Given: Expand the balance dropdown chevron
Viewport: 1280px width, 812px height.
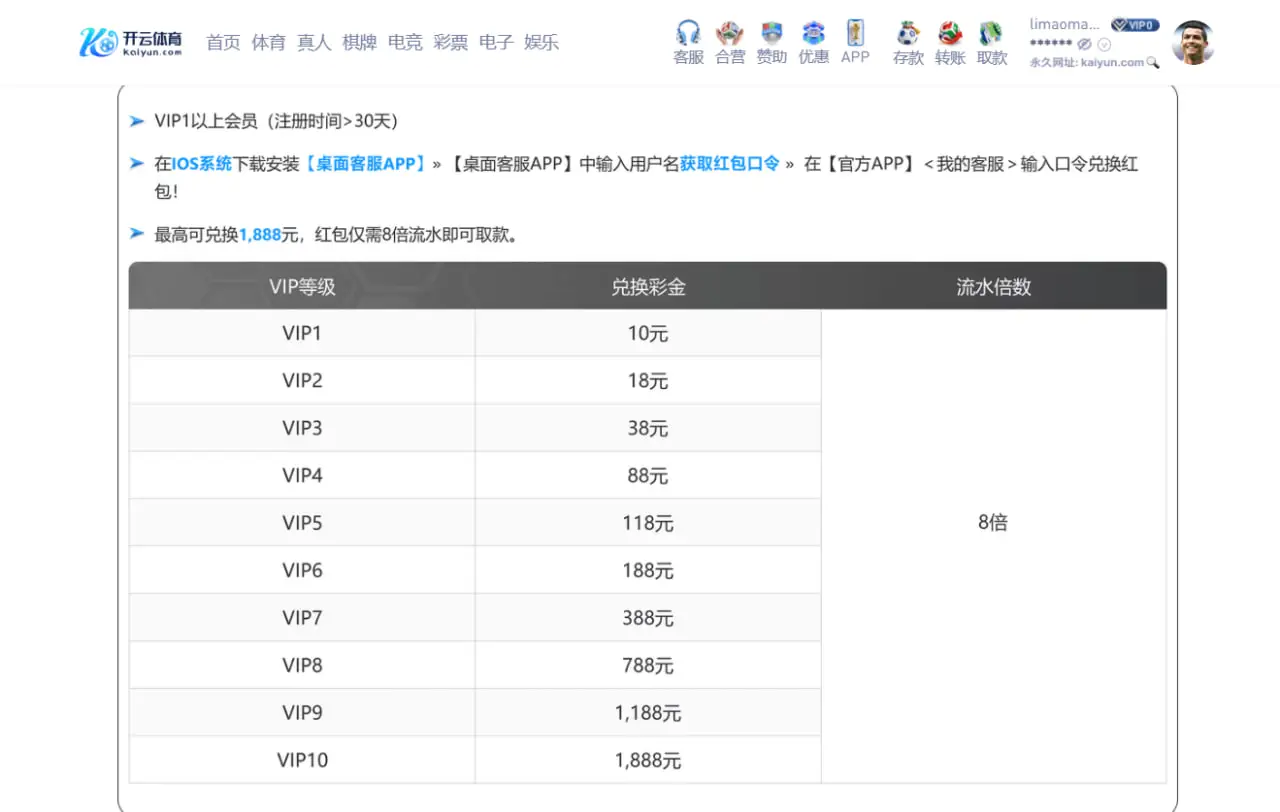Looking at the screenshot, I should tap(1104, 44).
